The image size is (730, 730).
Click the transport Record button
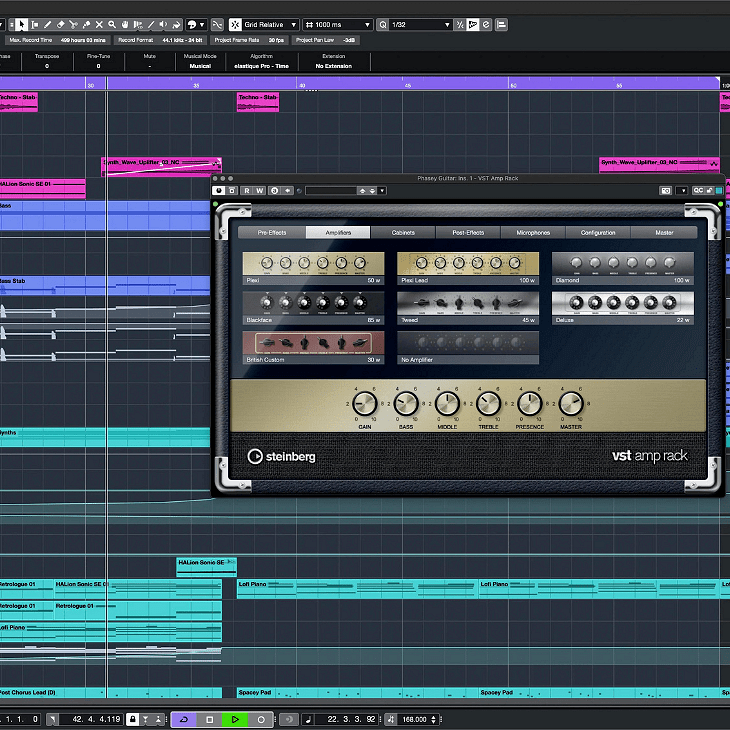coord(261,719)
